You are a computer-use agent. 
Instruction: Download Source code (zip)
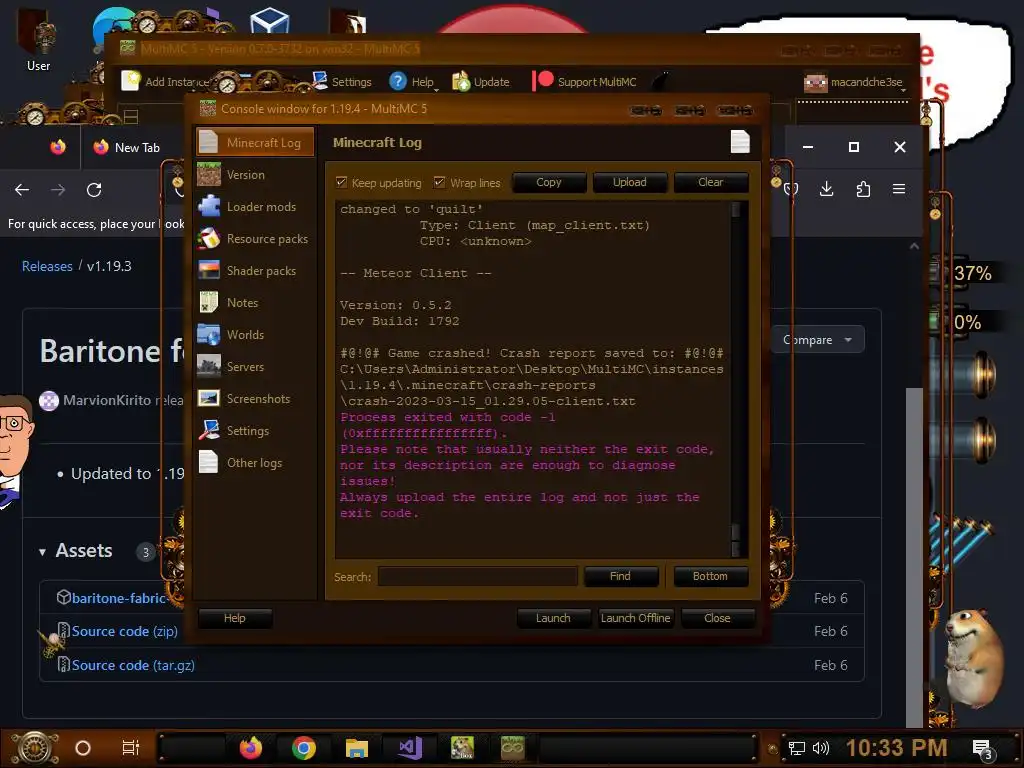(124, 631)
